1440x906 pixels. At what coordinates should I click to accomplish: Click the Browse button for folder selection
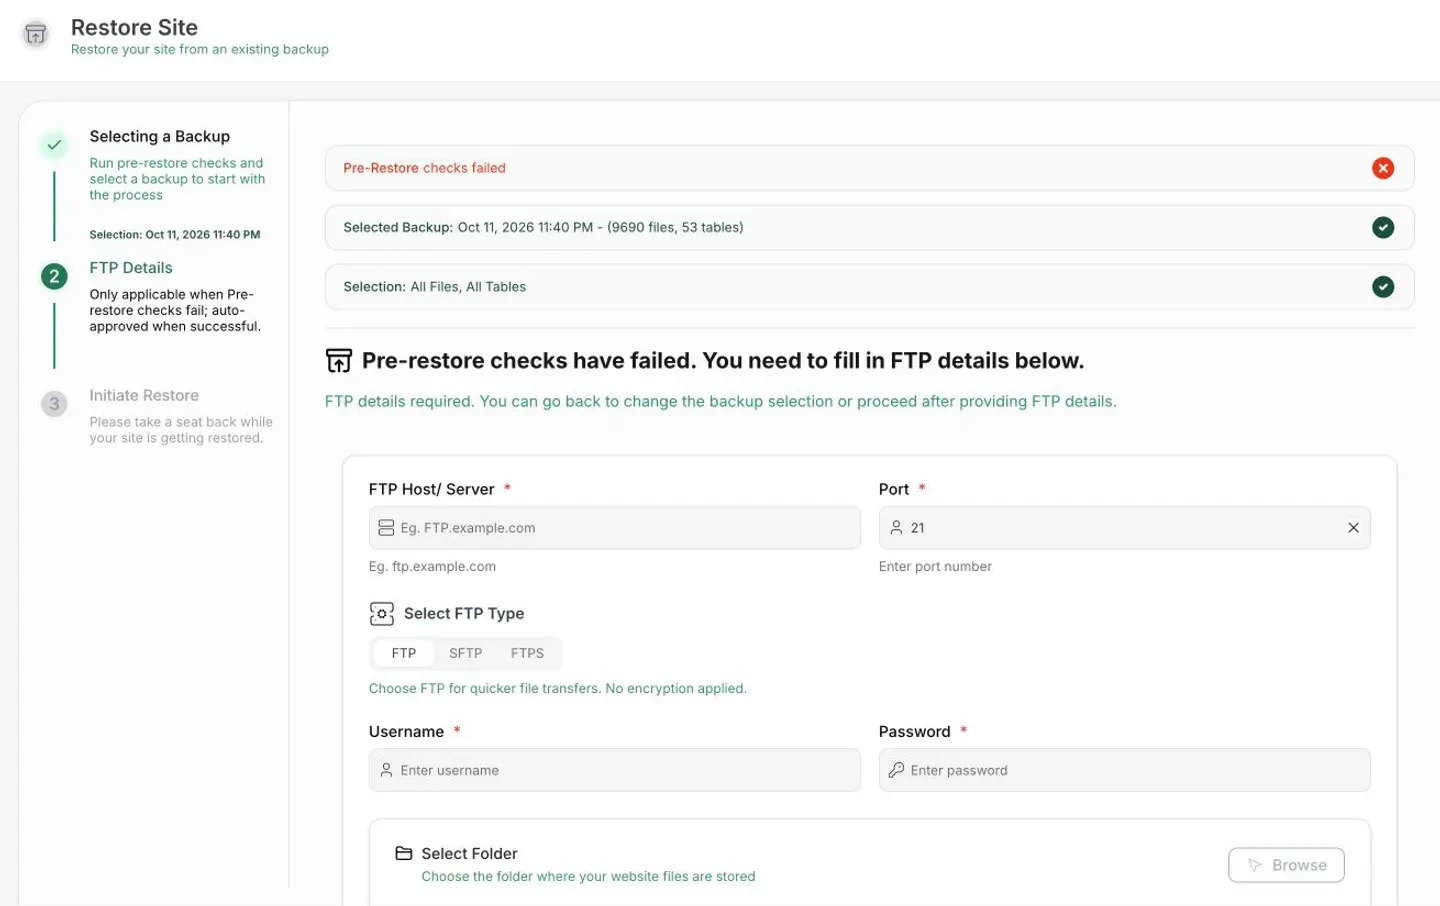(x=1286, y=866)
